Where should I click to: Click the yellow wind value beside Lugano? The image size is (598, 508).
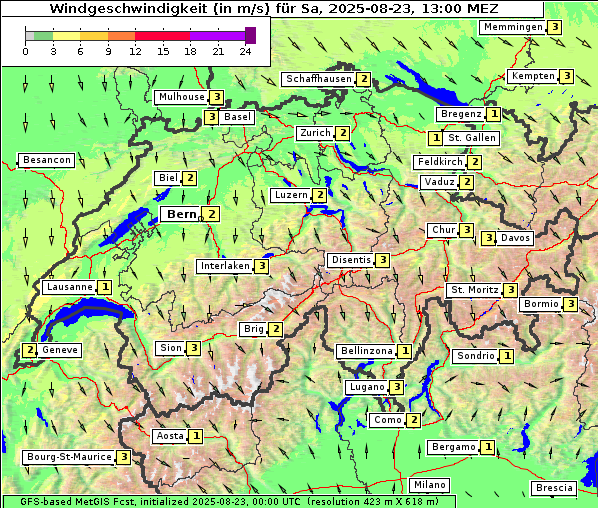pos(397,387)
